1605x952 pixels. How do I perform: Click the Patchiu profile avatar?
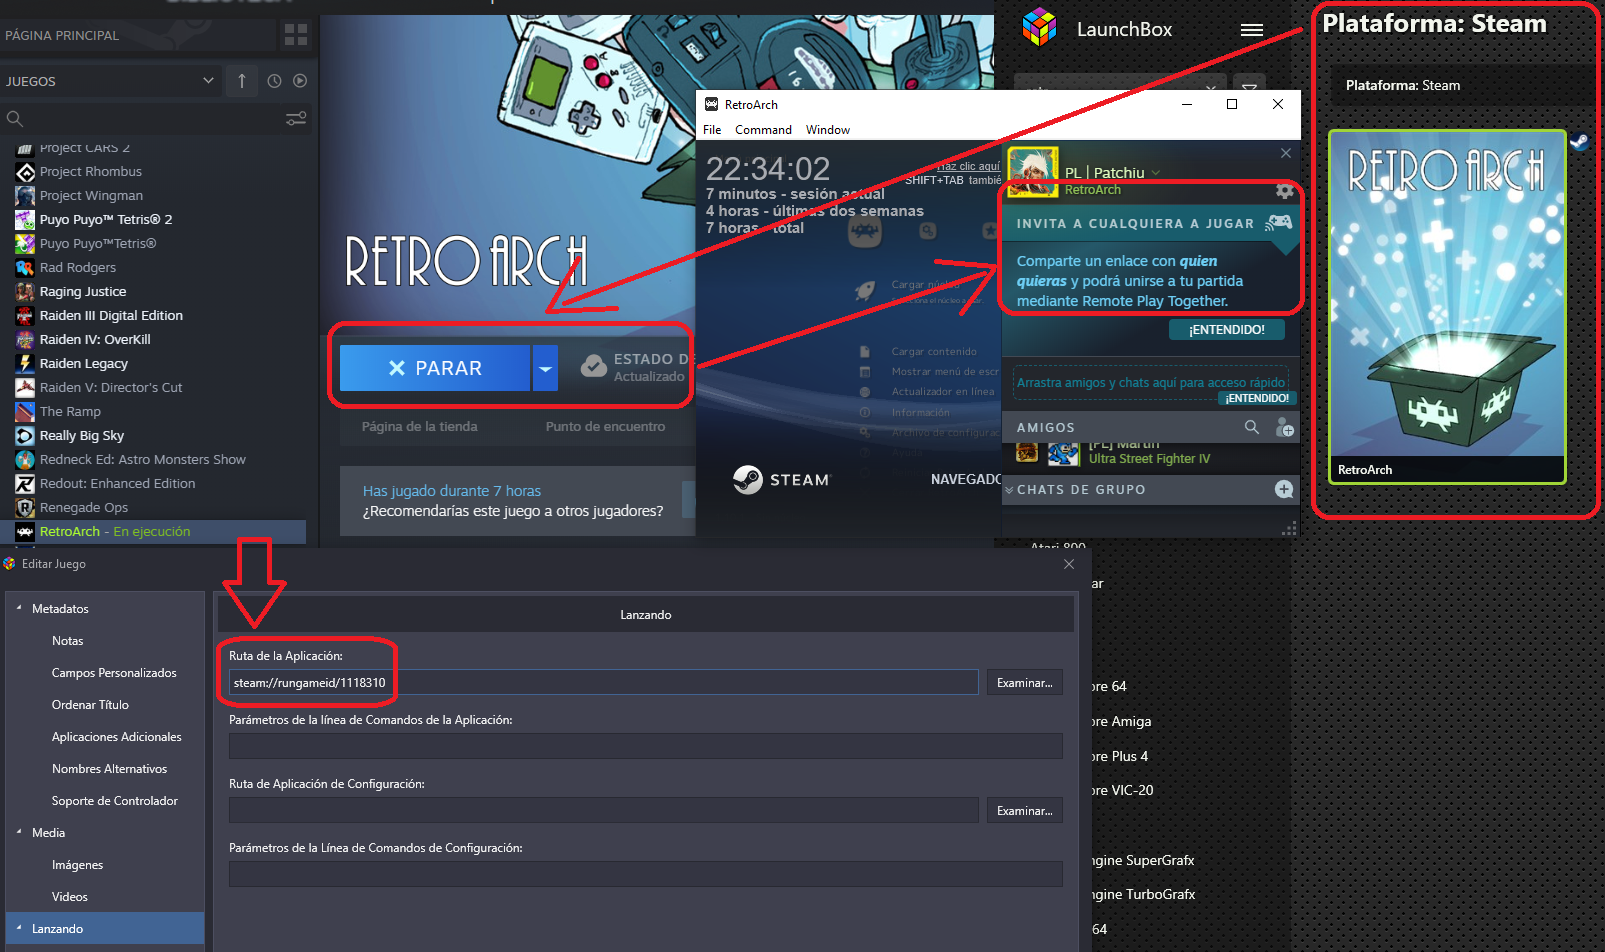[1033, 171]
